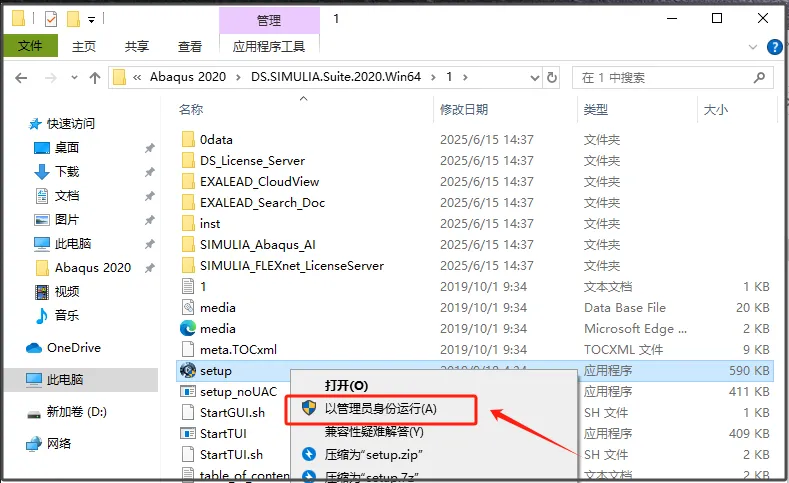Expand hidden breadcrumb path double chevron
The width and height of the screenshot is (789, 483).
137,77
